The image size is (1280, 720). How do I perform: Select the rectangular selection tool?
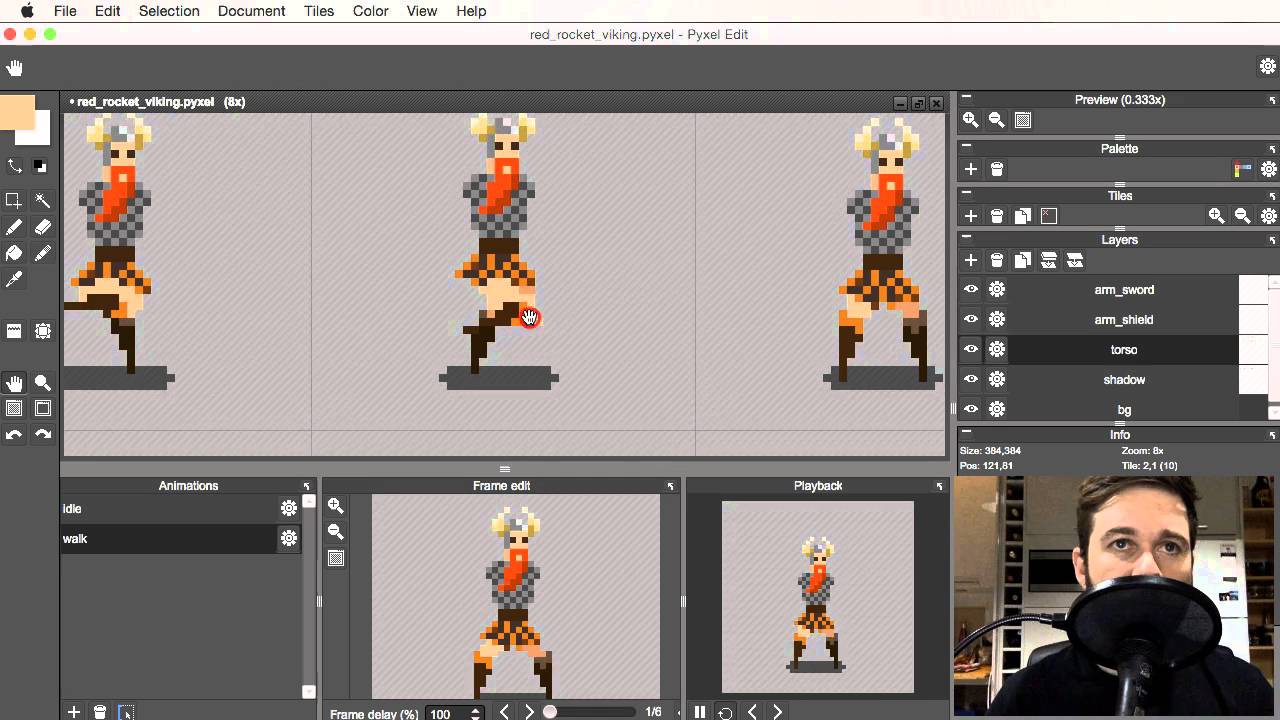14,200
